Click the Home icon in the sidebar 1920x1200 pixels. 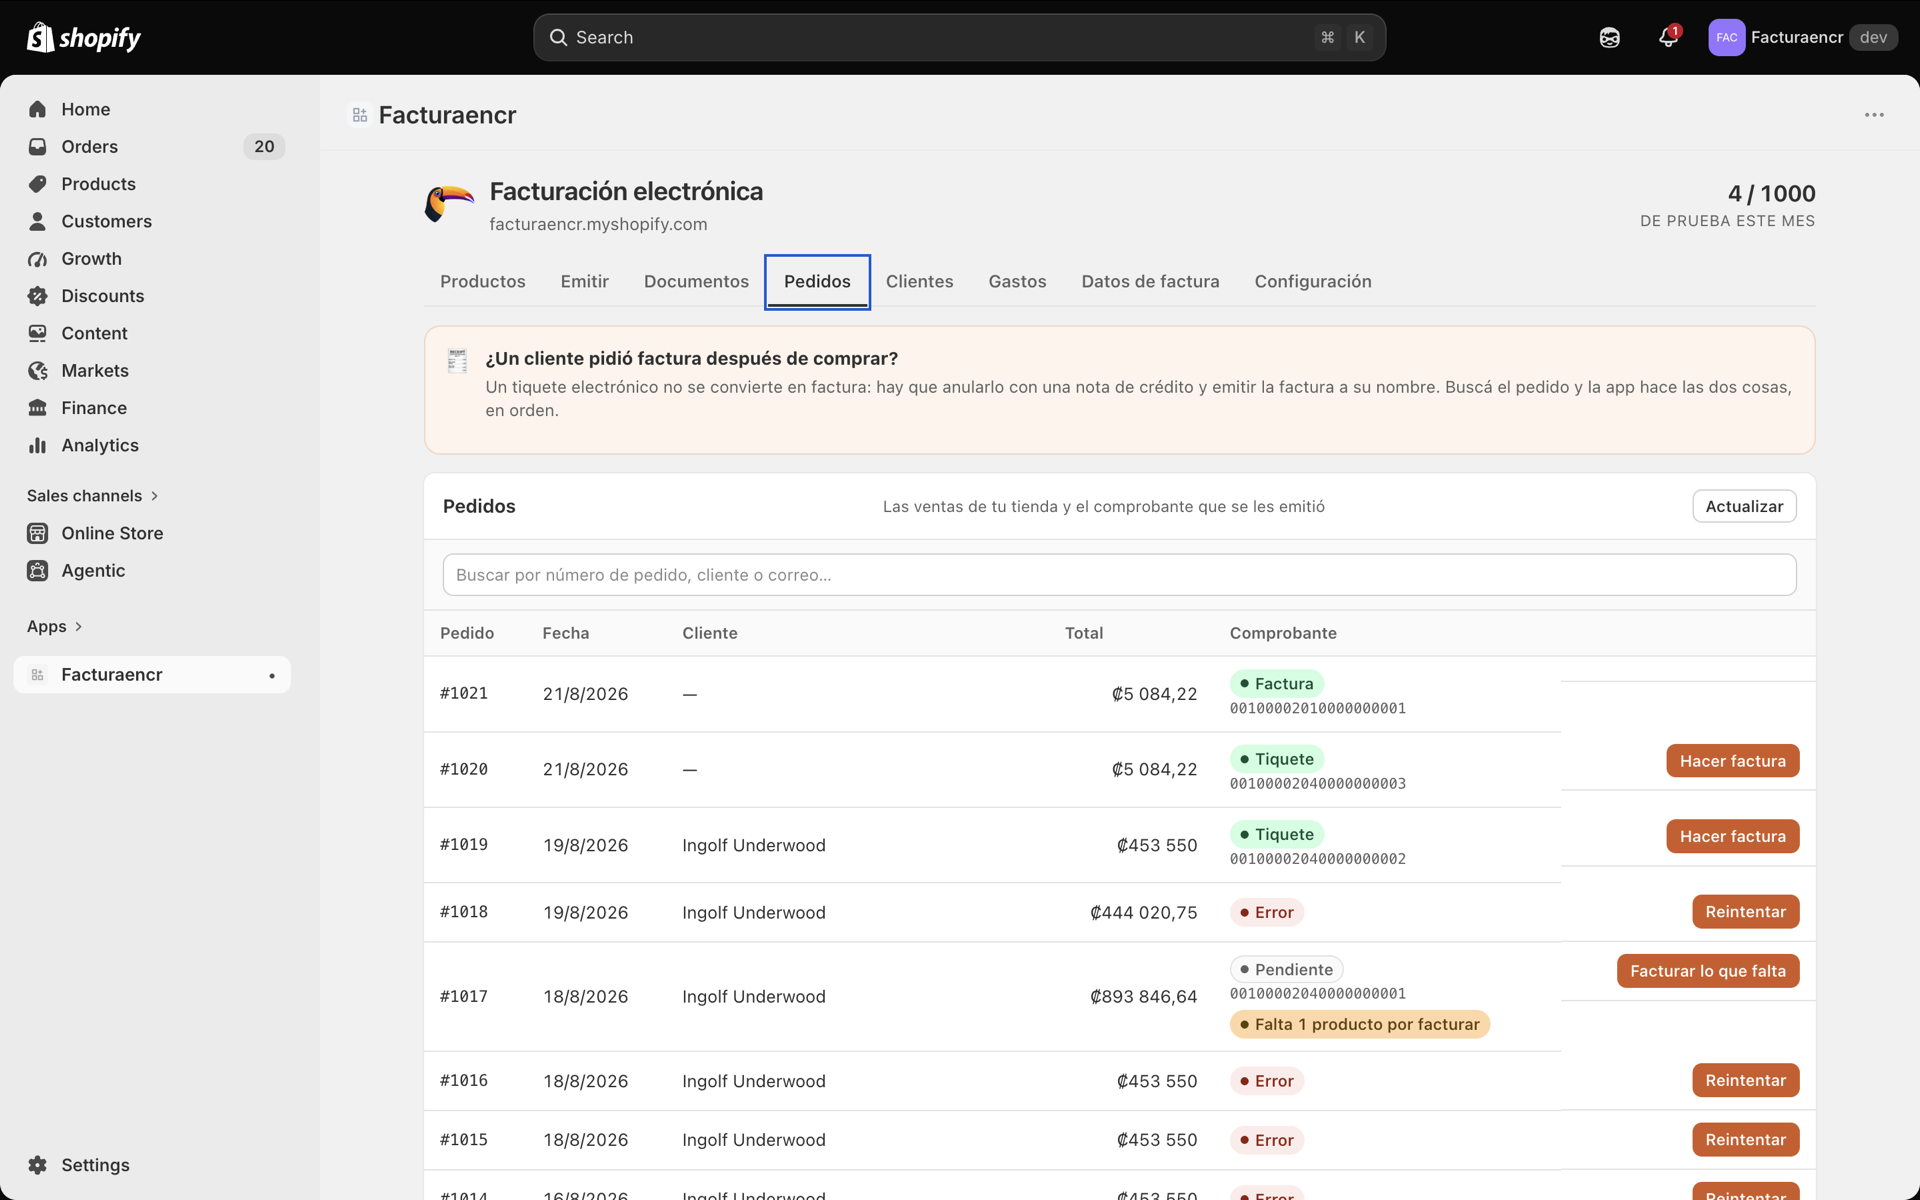38,109
